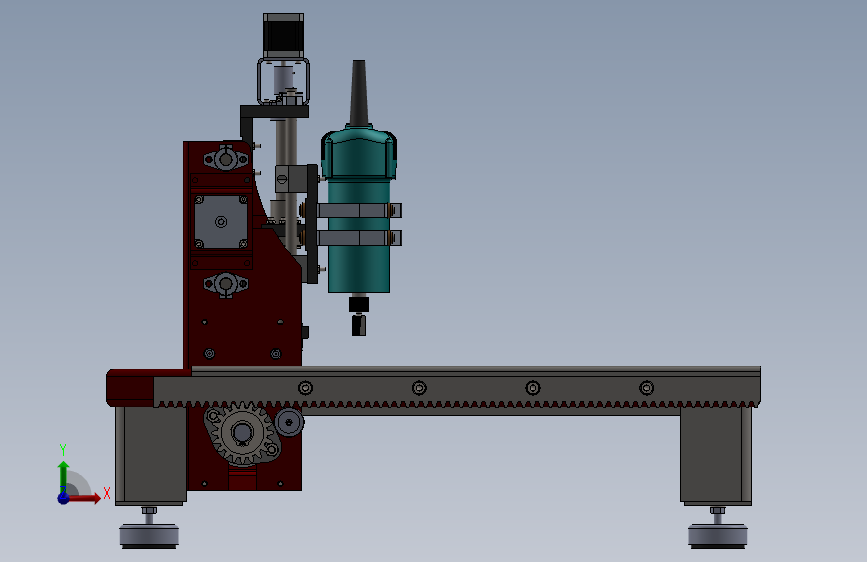The image size is (867, 562).
Task: Pick the coupling housing under top motor
Action: [283, 81]
